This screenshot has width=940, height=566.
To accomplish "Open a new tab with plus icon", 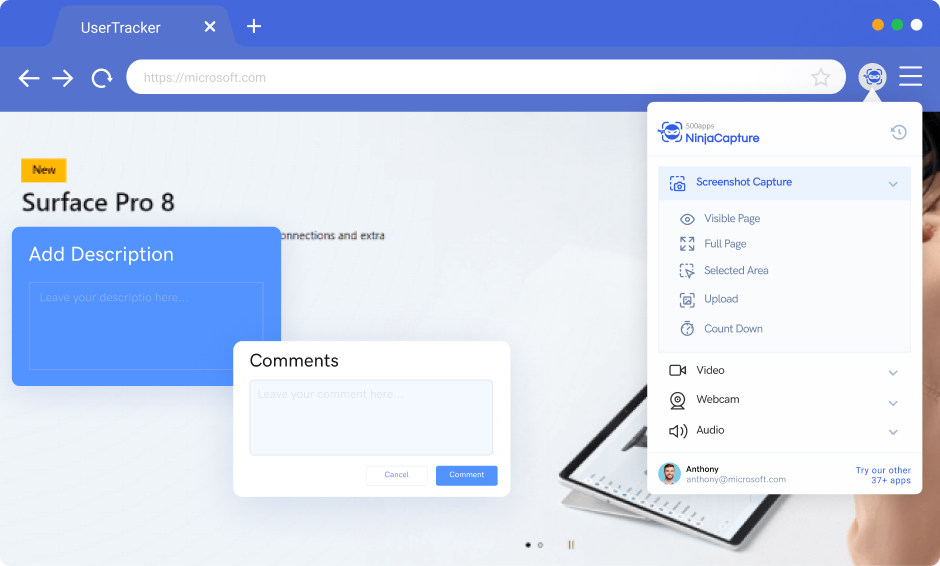I will pos(254,26).
